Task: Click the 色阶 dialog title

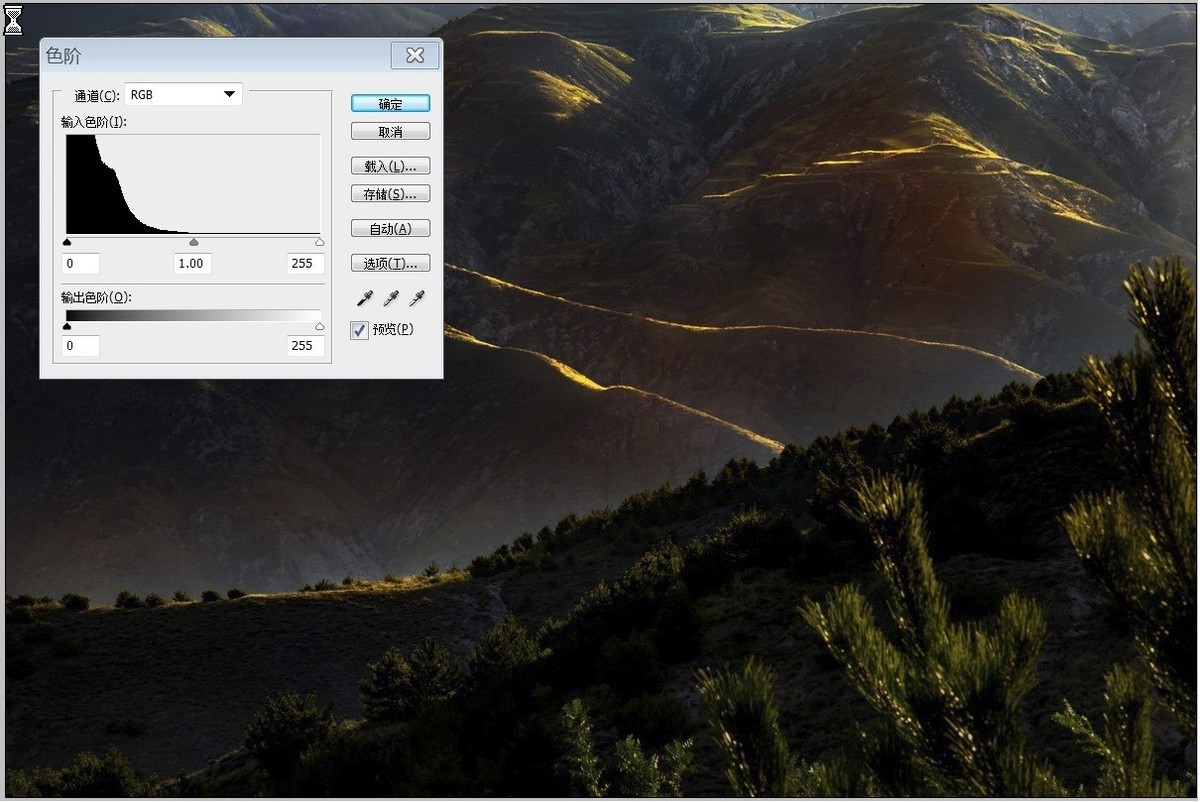Action: coord(64,56)
